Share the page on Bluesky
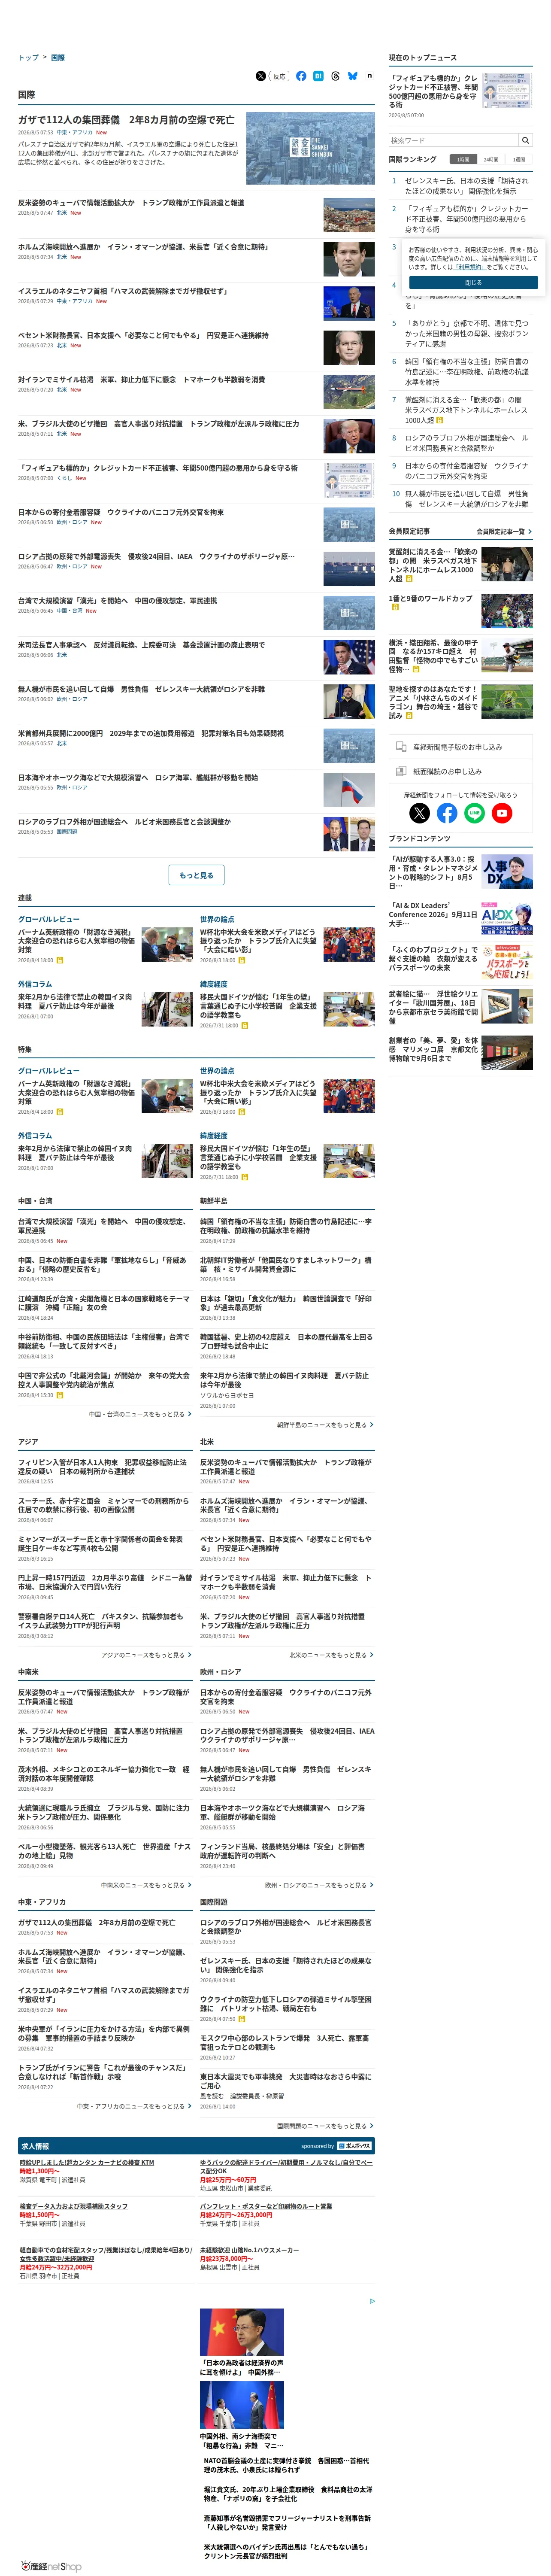The height and width of the screenshot is (2576, 551). point(352,76)
